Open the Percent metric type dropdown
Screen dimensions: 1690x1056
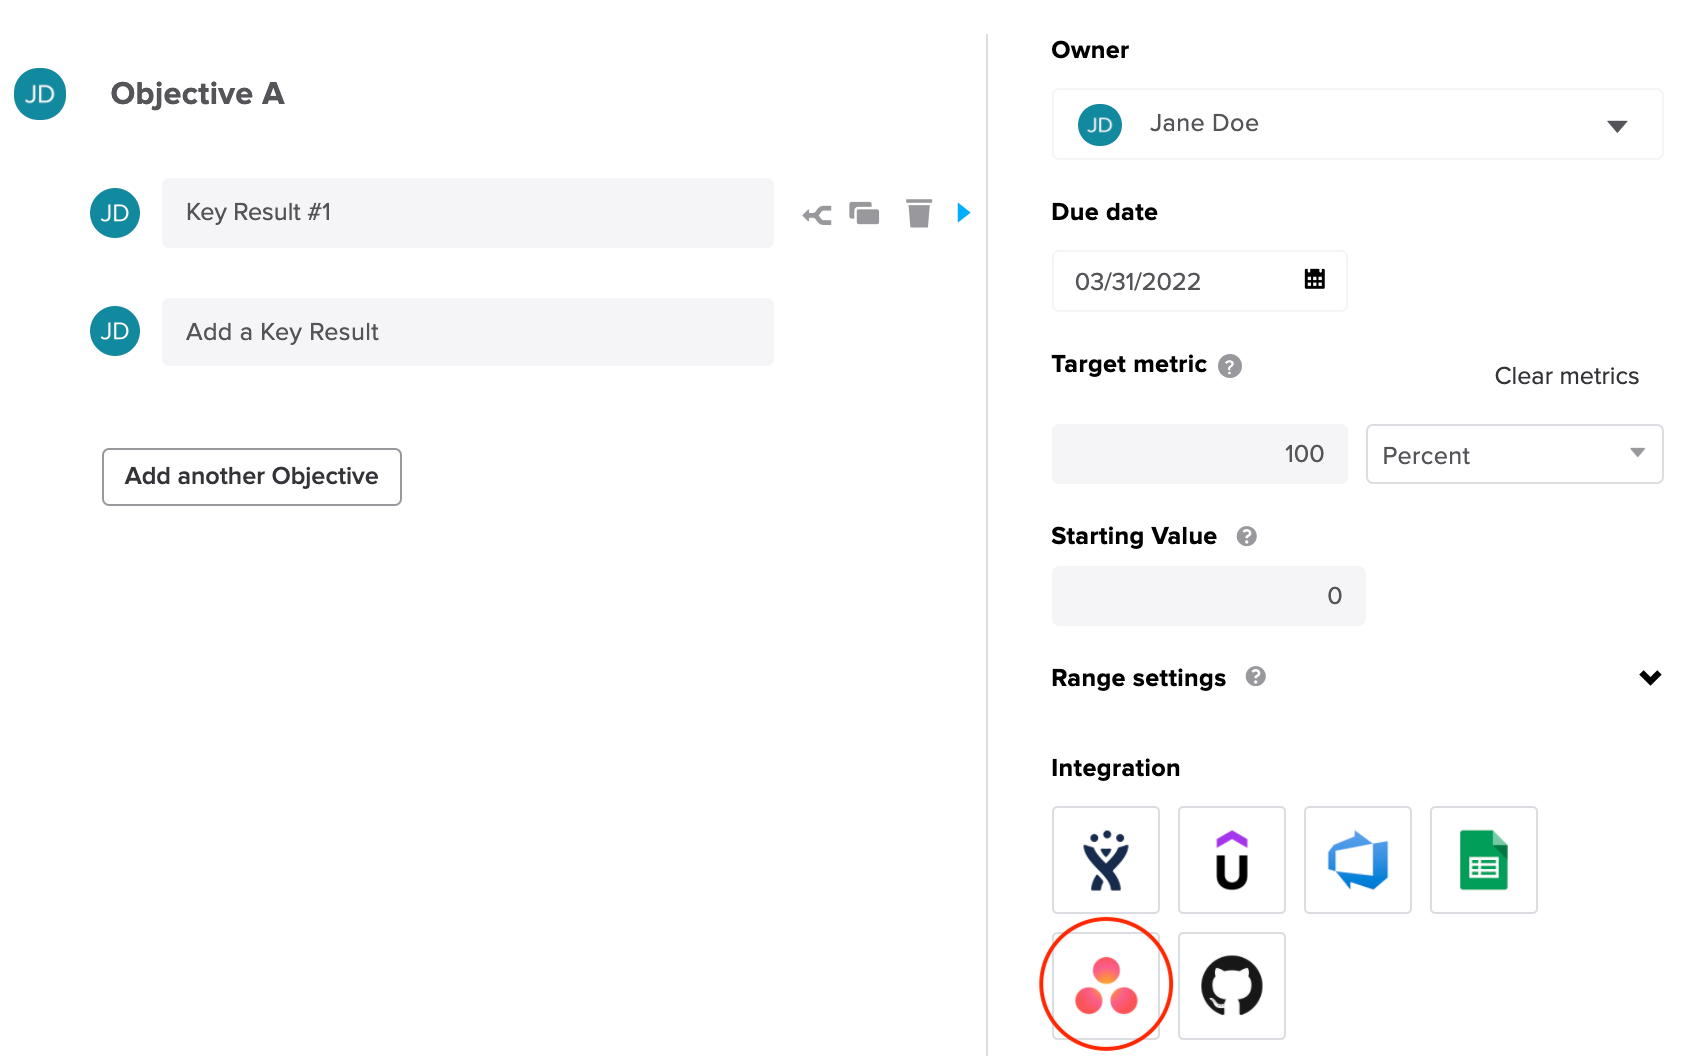tap(1514, 454)
